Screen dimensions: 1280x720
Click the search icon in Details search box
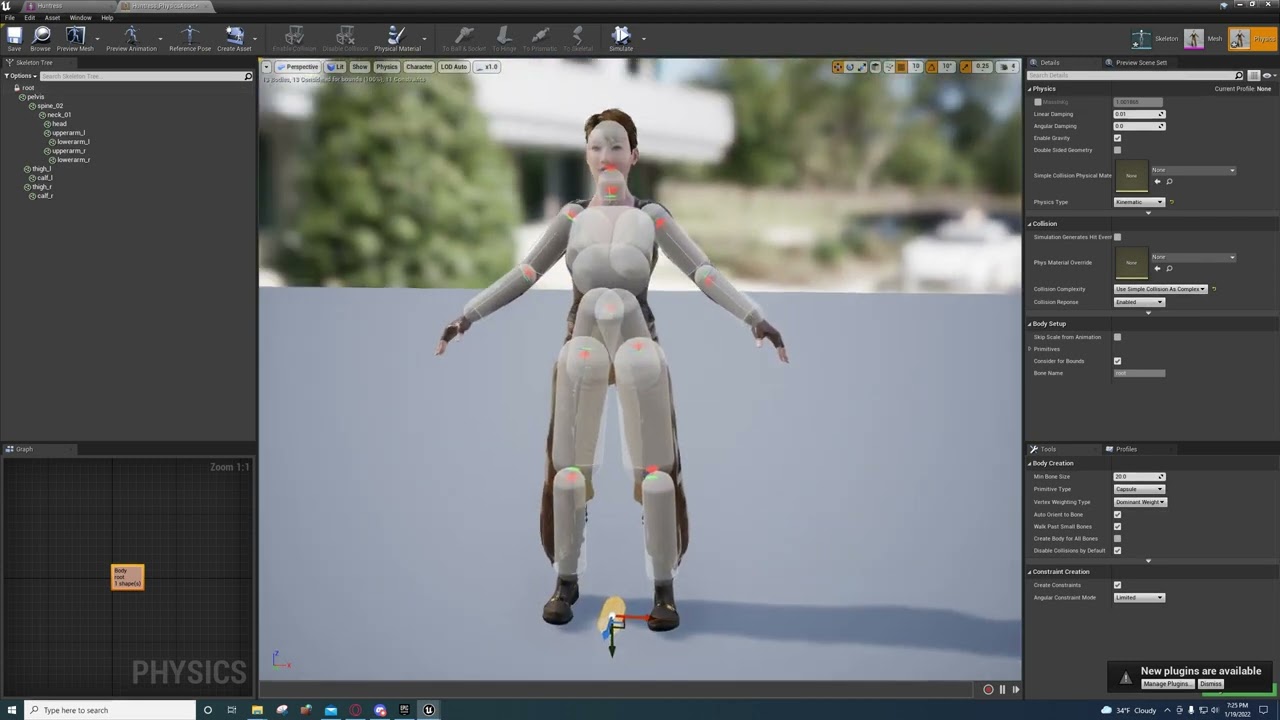[1239, 75]
